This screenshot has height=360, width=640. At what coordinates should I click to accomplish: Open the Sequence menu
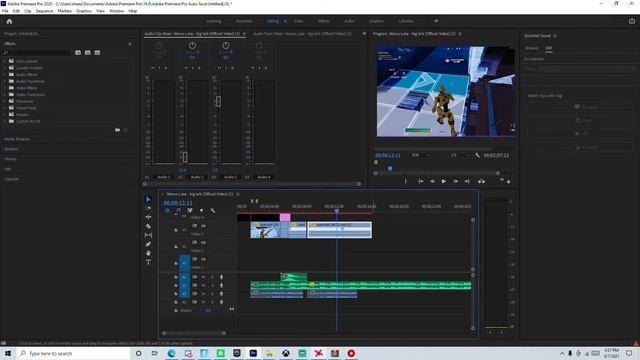pyautogui.click(x=44, y=11)
